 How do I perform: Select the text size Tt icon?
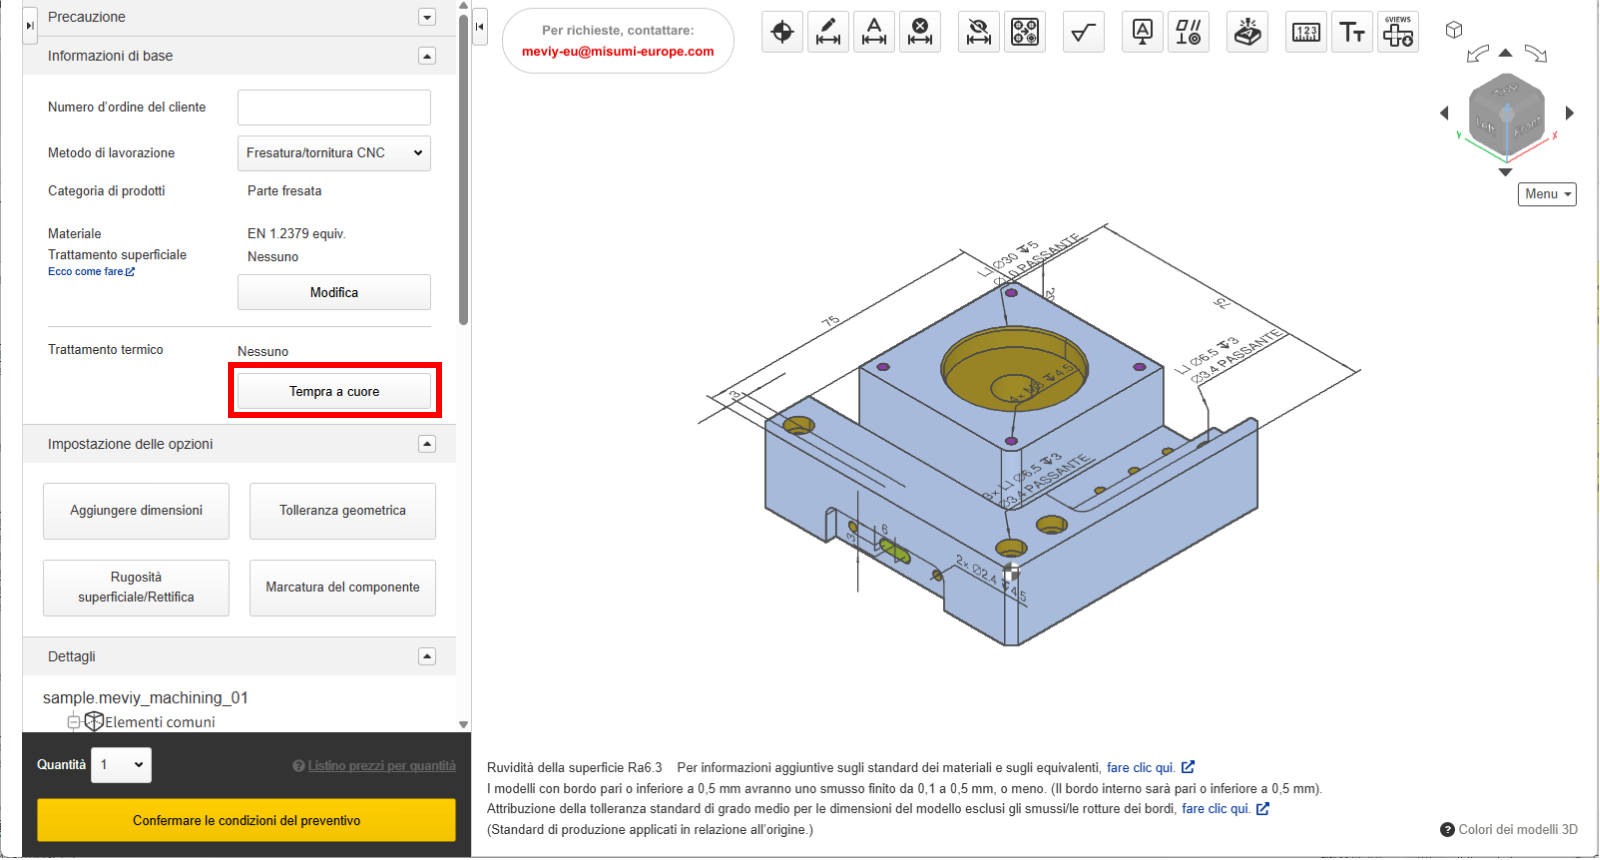(1352, 32)
